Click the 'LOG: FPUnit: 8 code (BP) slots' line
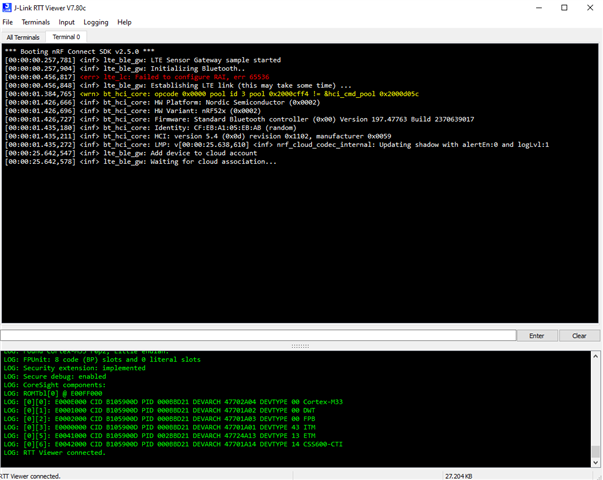The width and height of the screenshot is (603, 480). (x=102, y=360)
